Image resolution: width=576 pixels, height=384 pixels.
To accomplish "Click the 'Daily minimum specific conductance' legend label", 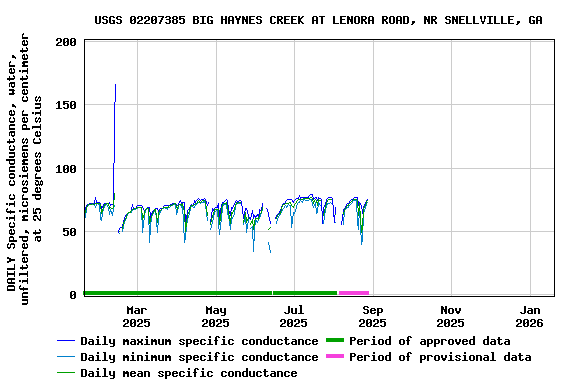I will pyautogui.click(x=199, y=357).
